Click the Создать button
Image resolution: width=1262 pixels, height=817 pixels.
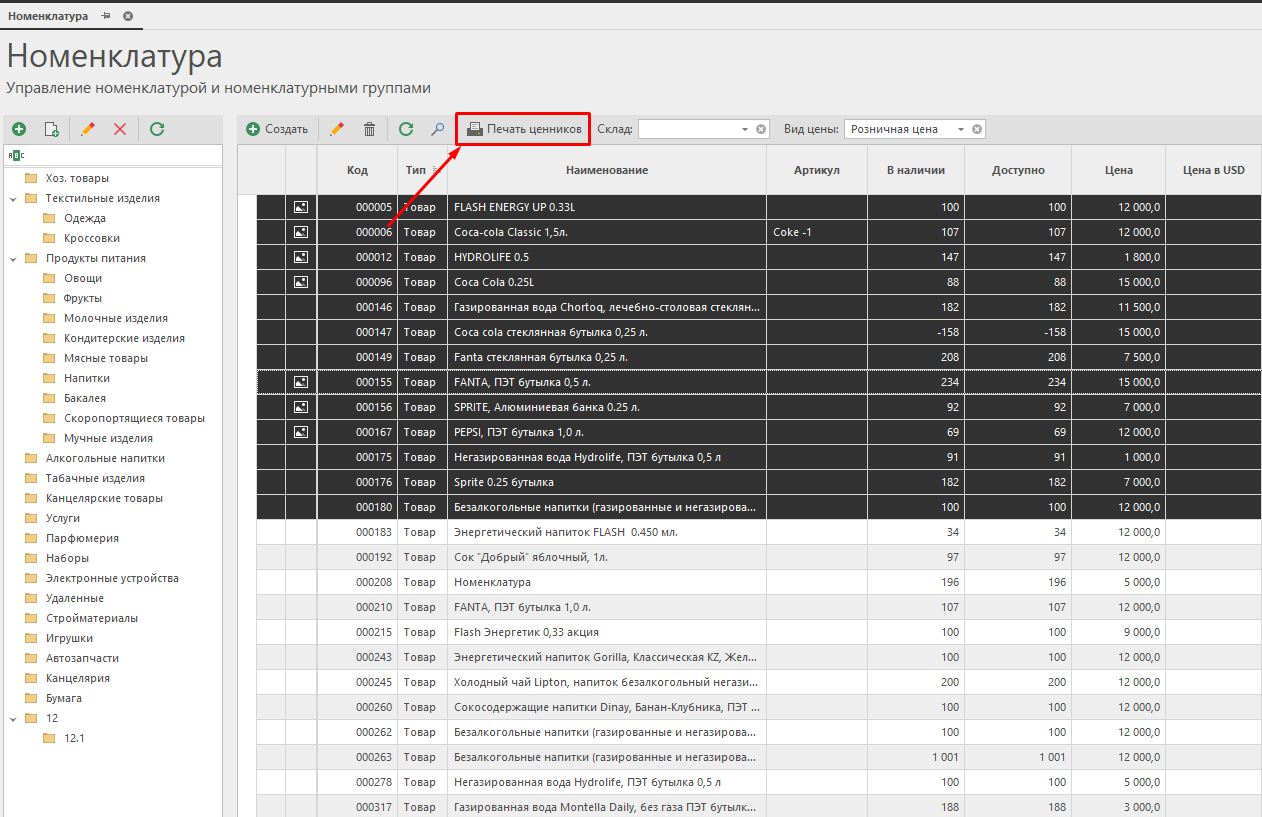[277, 129]
